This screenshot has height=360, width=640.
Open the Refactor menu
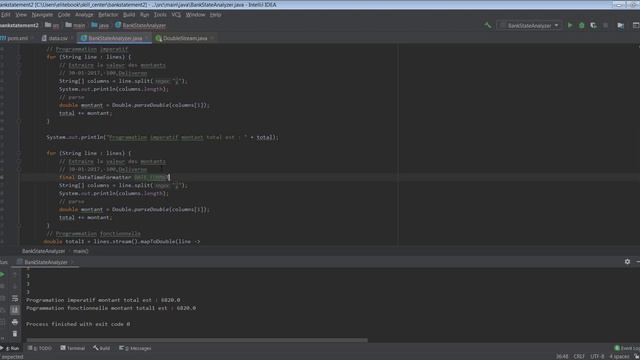tap(108, 15)
